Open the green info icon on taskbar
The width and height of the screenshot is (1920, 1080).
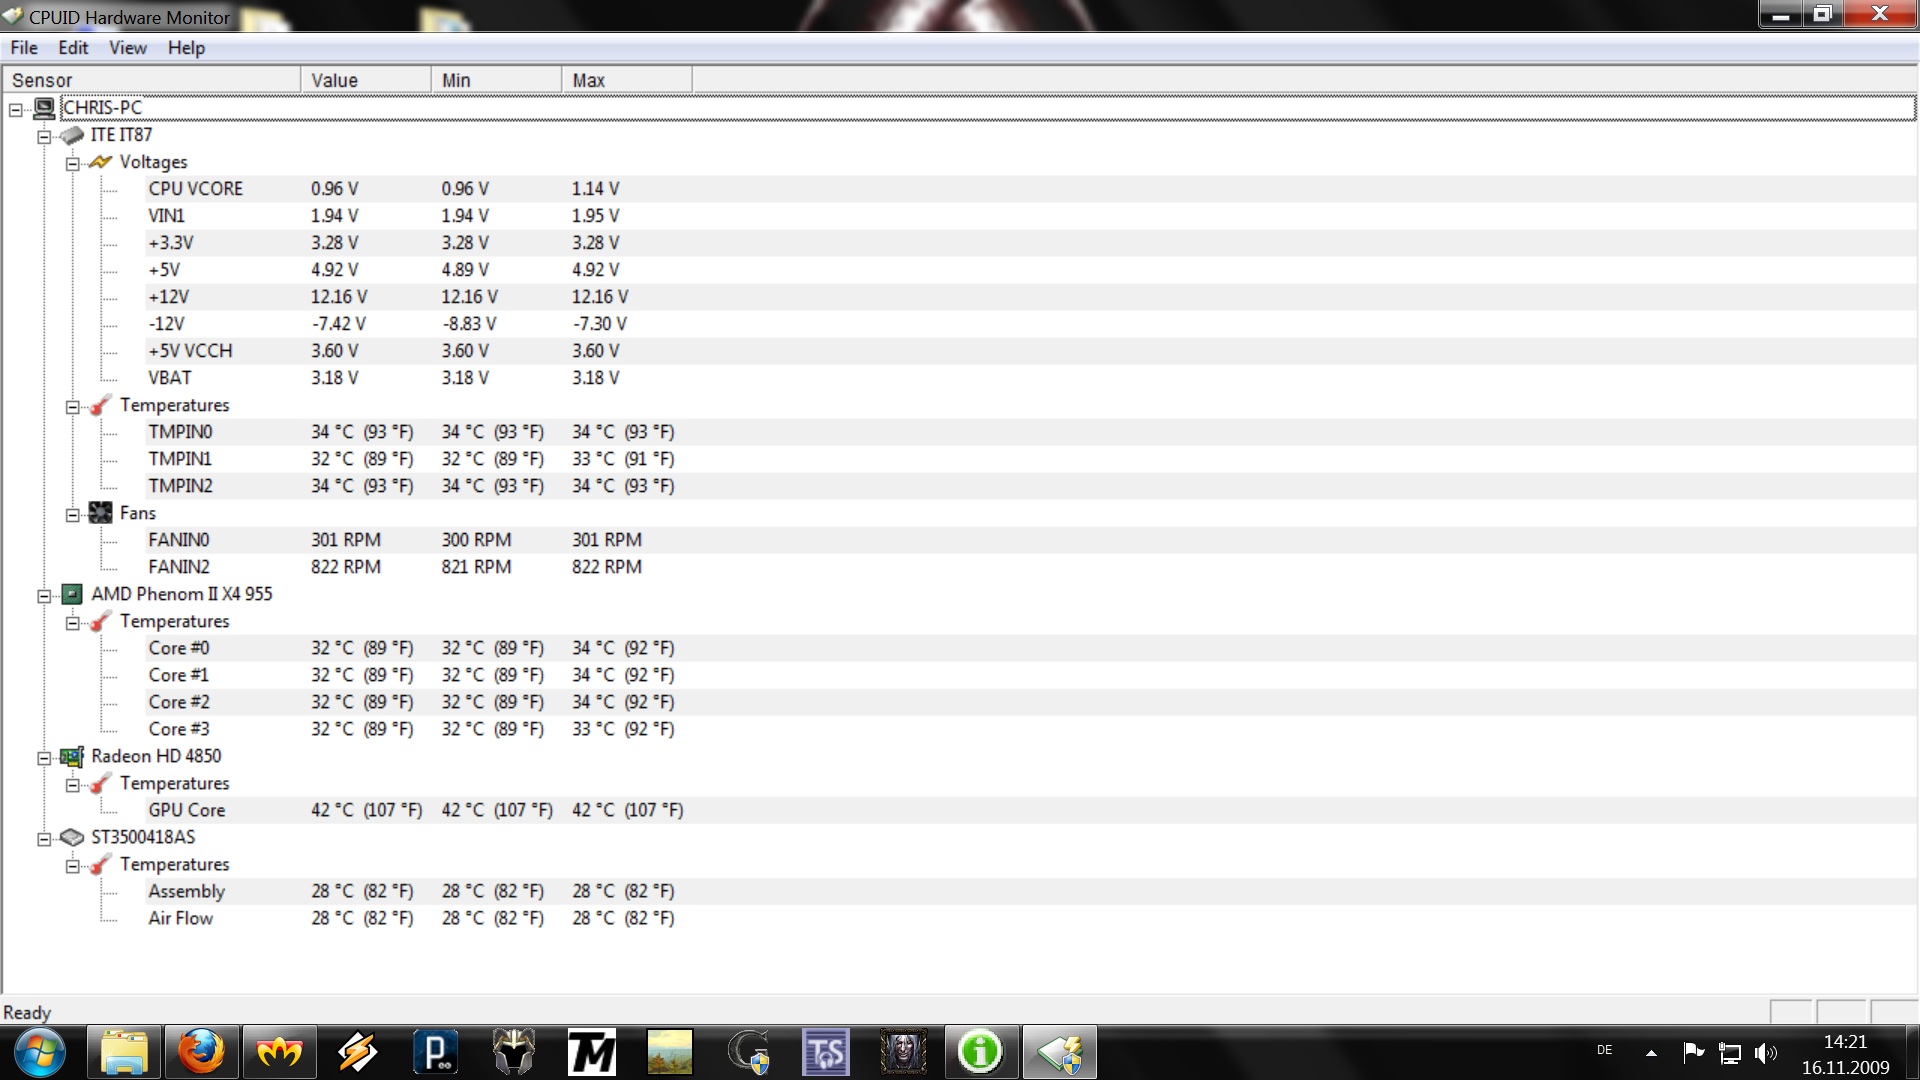coord(981,1052)
